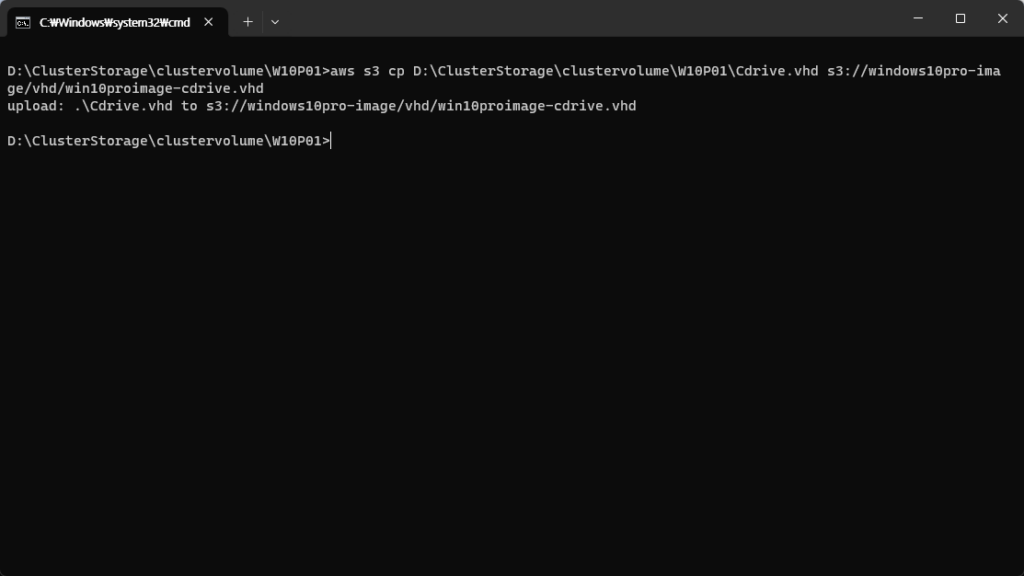Click wrapped text ge/vhd/win10proimage-cdrive.vhd
1024x576 pixels.
[x=135, y=89]
